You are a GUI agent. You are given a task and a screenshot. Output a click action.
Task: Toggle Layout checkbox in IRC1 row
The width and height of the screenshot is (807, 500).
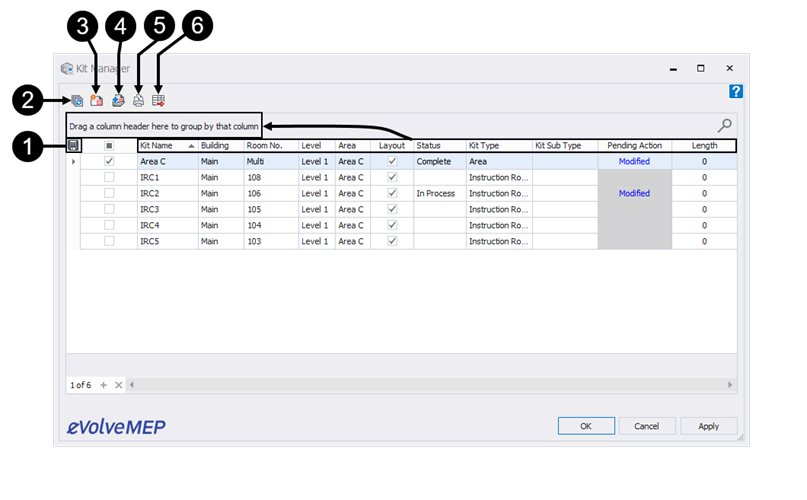(392, 177)
